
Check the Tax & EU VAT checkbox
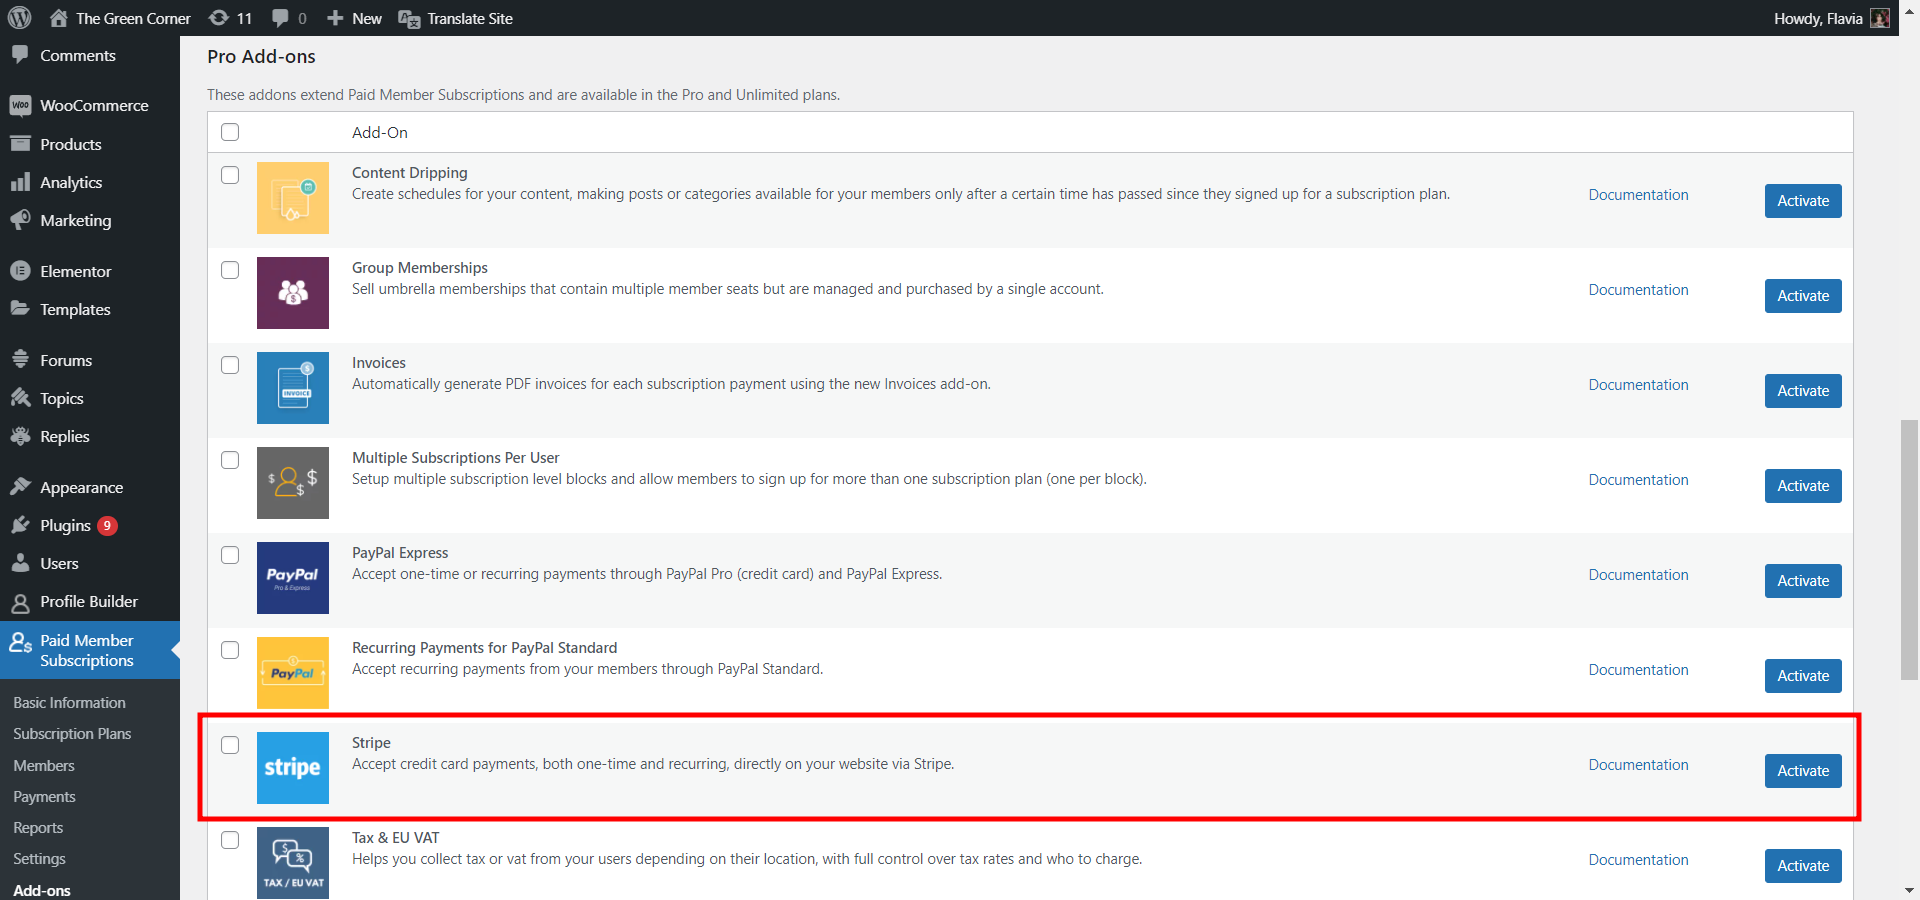click(x=230, y=840)
